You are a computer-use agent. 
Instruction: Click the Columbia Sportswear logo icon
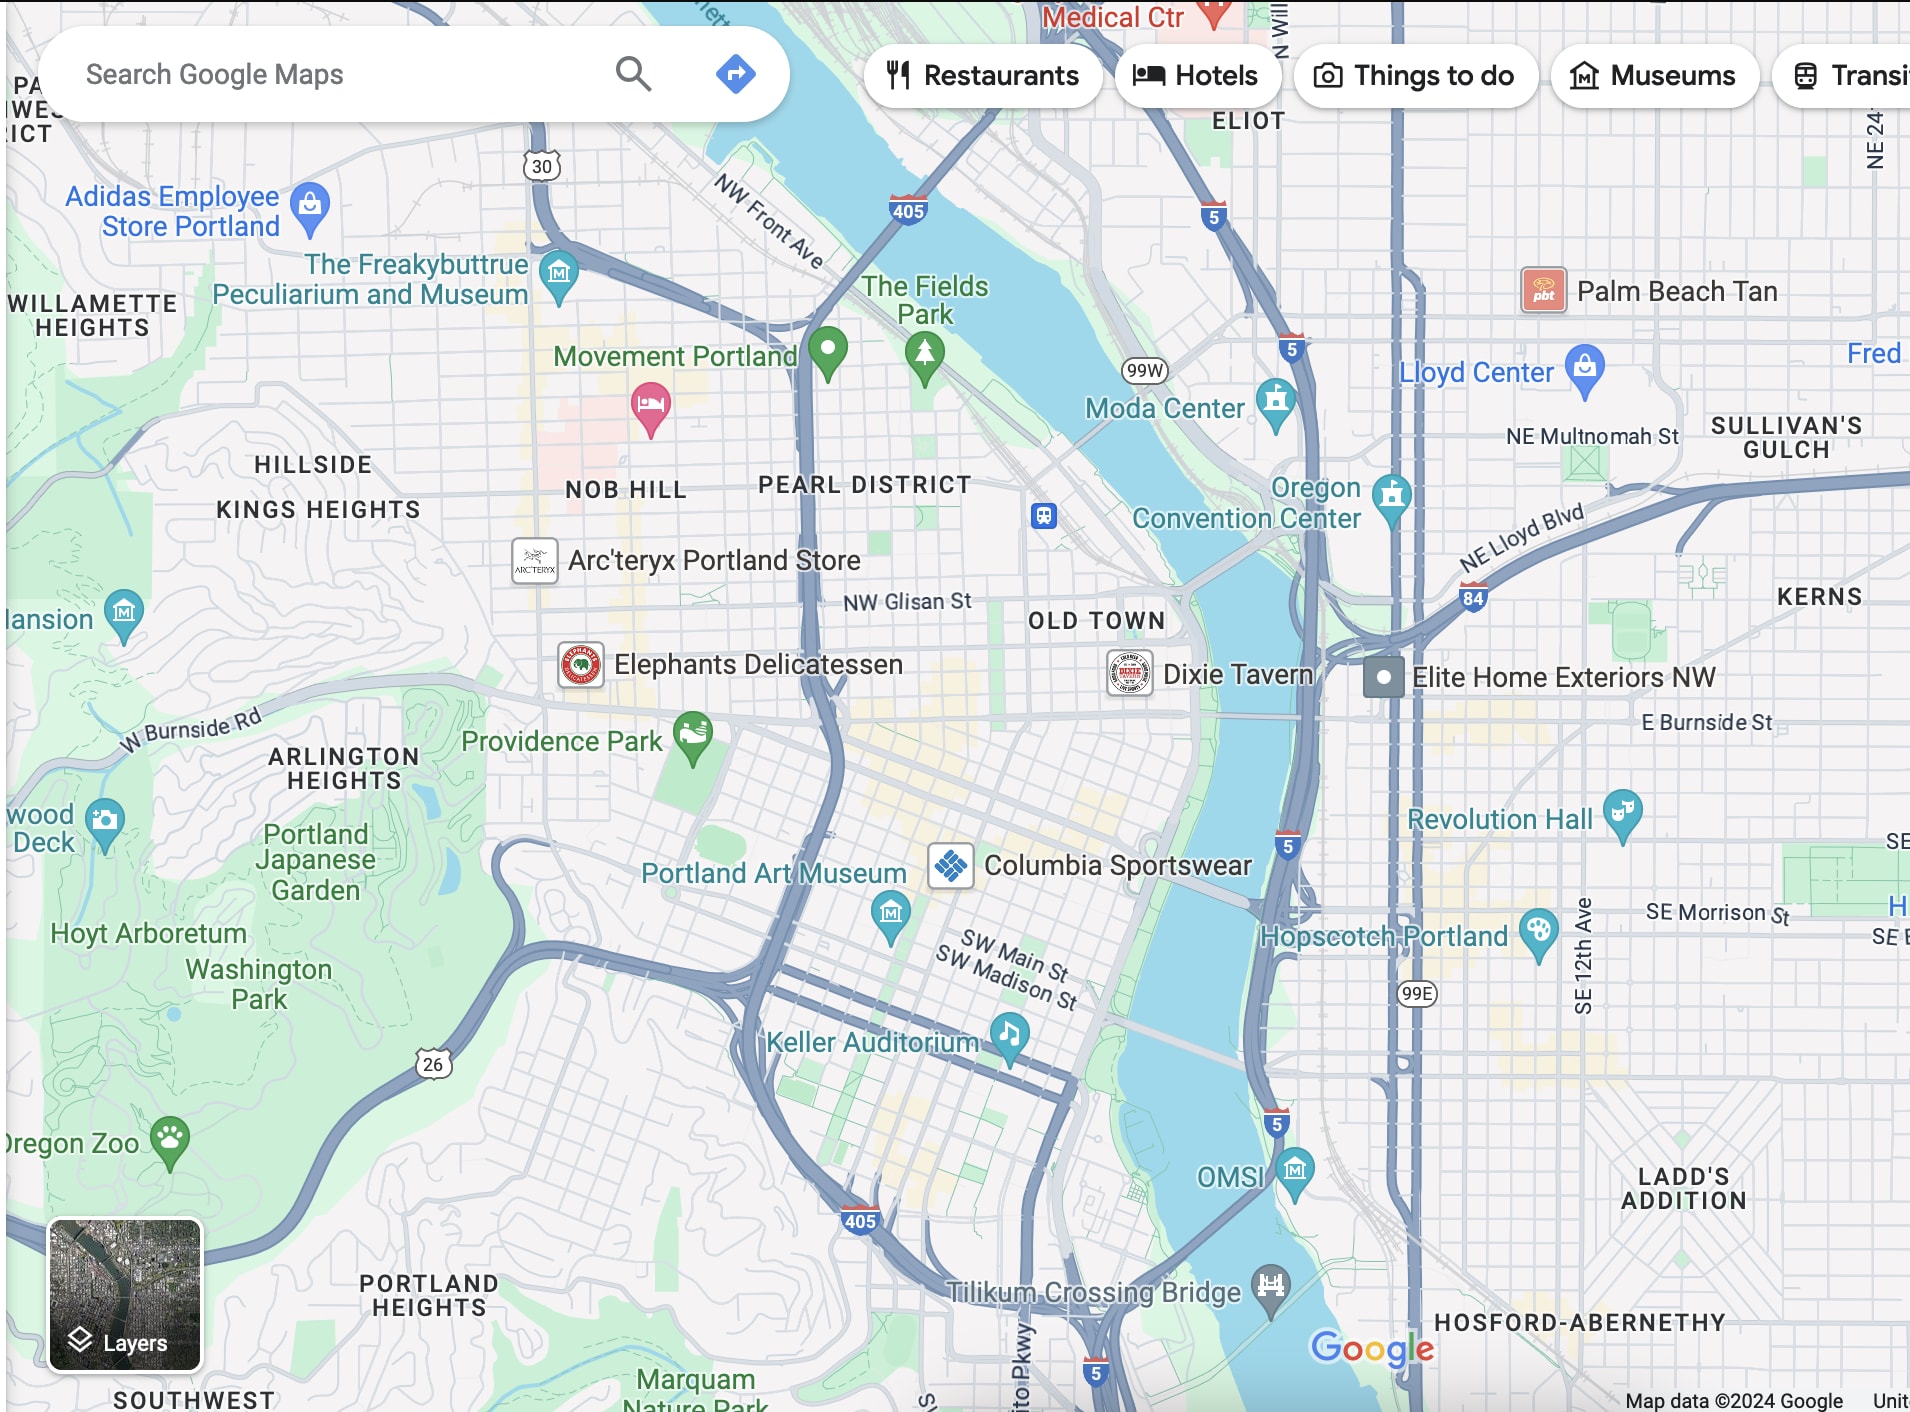[951, 866]
